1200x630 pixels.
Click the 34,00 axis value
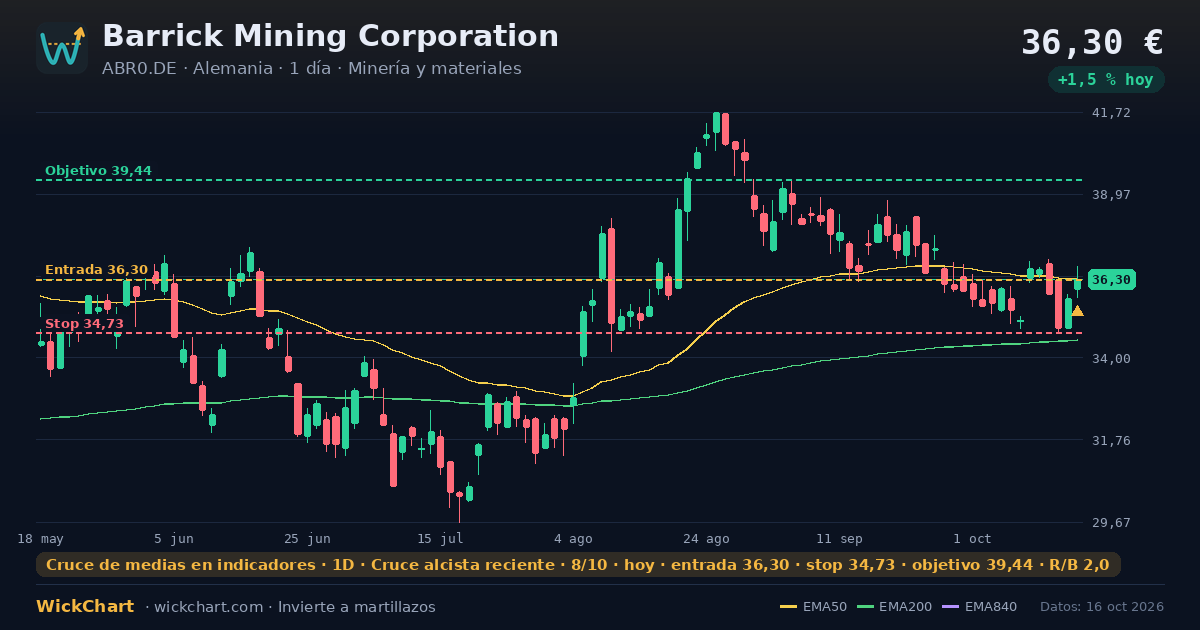[x=1110, y=359]
